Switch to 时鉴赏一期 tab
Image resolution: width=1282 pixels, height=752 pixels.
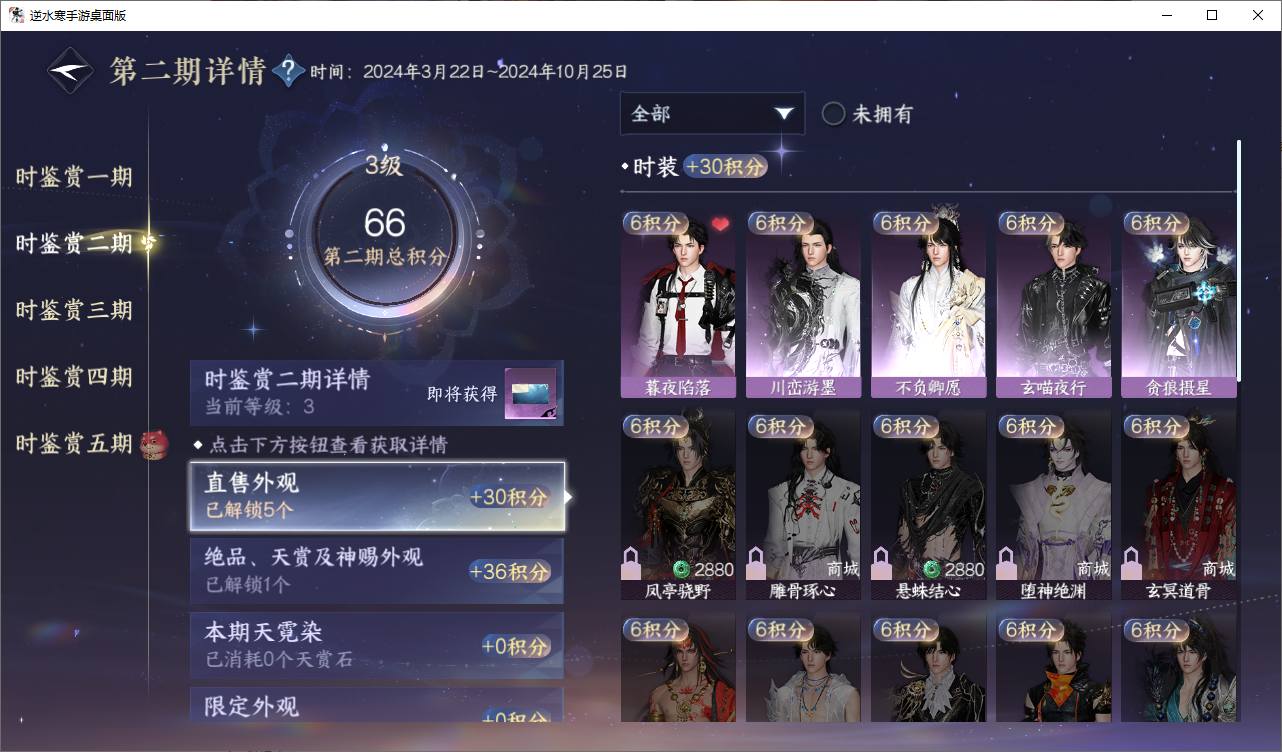point(74,177)
